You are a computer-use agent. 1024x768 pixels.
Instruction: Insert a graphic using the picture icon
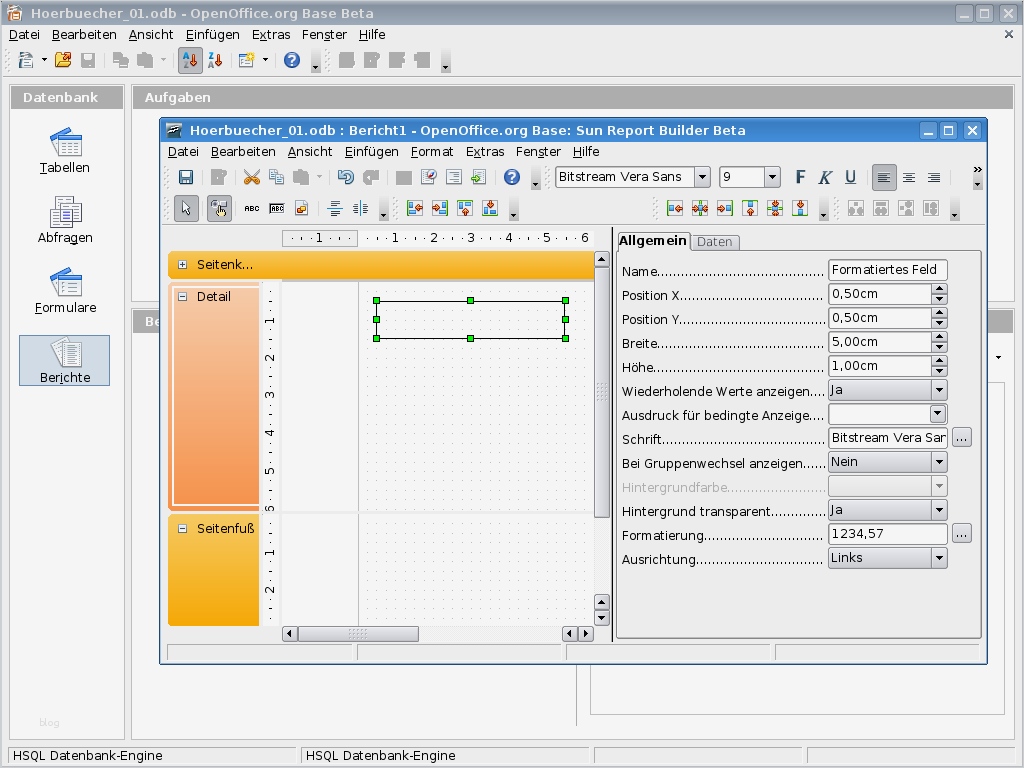[302, 209]
